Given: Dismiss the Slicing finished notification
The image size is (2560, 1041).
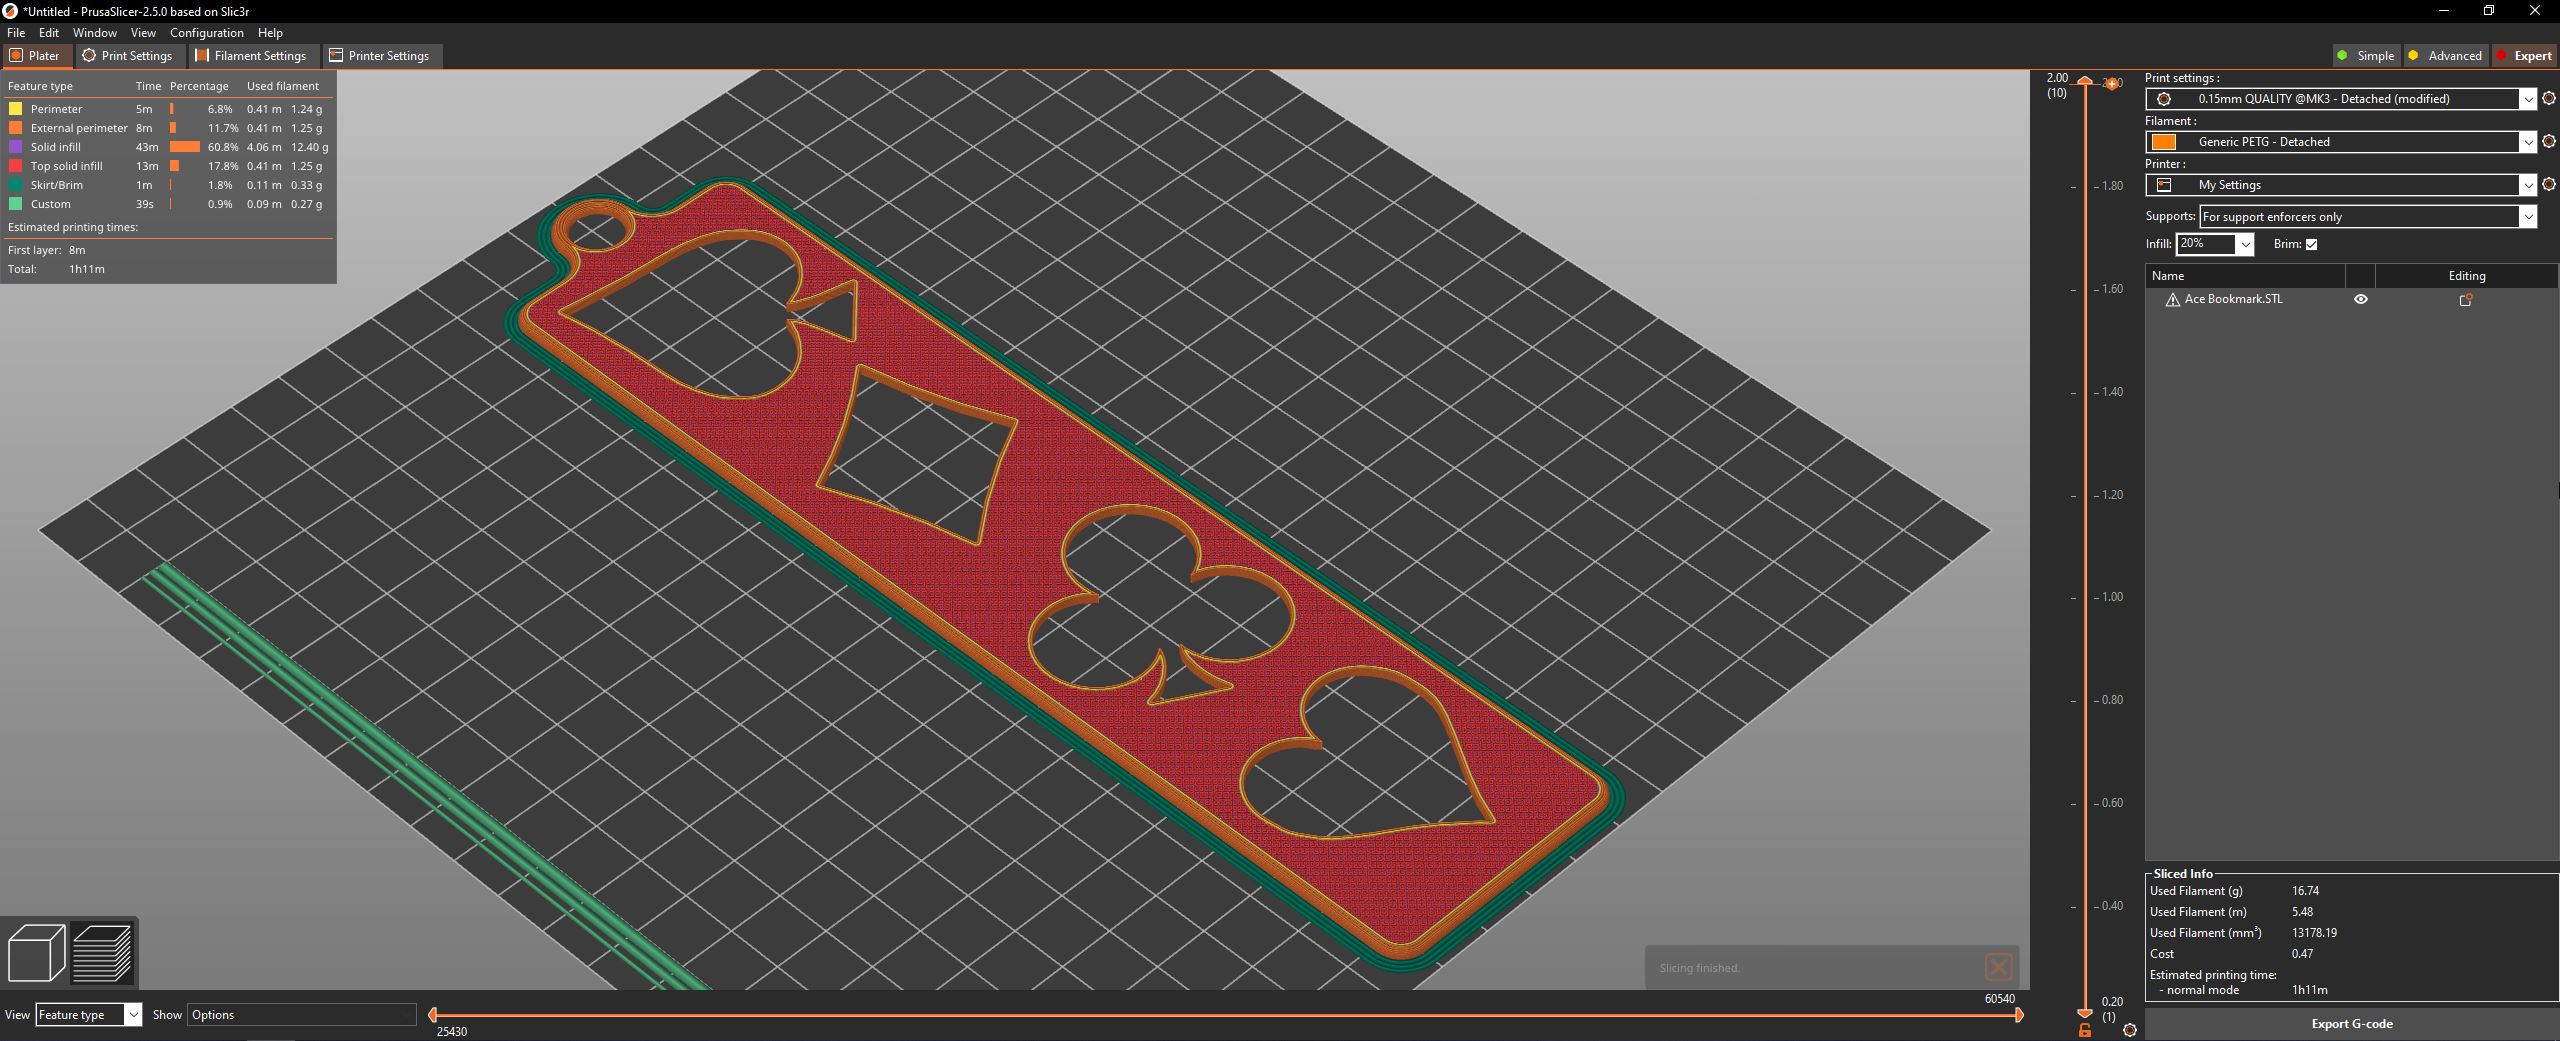Looking at the screenshot, I should [1998, 967].
